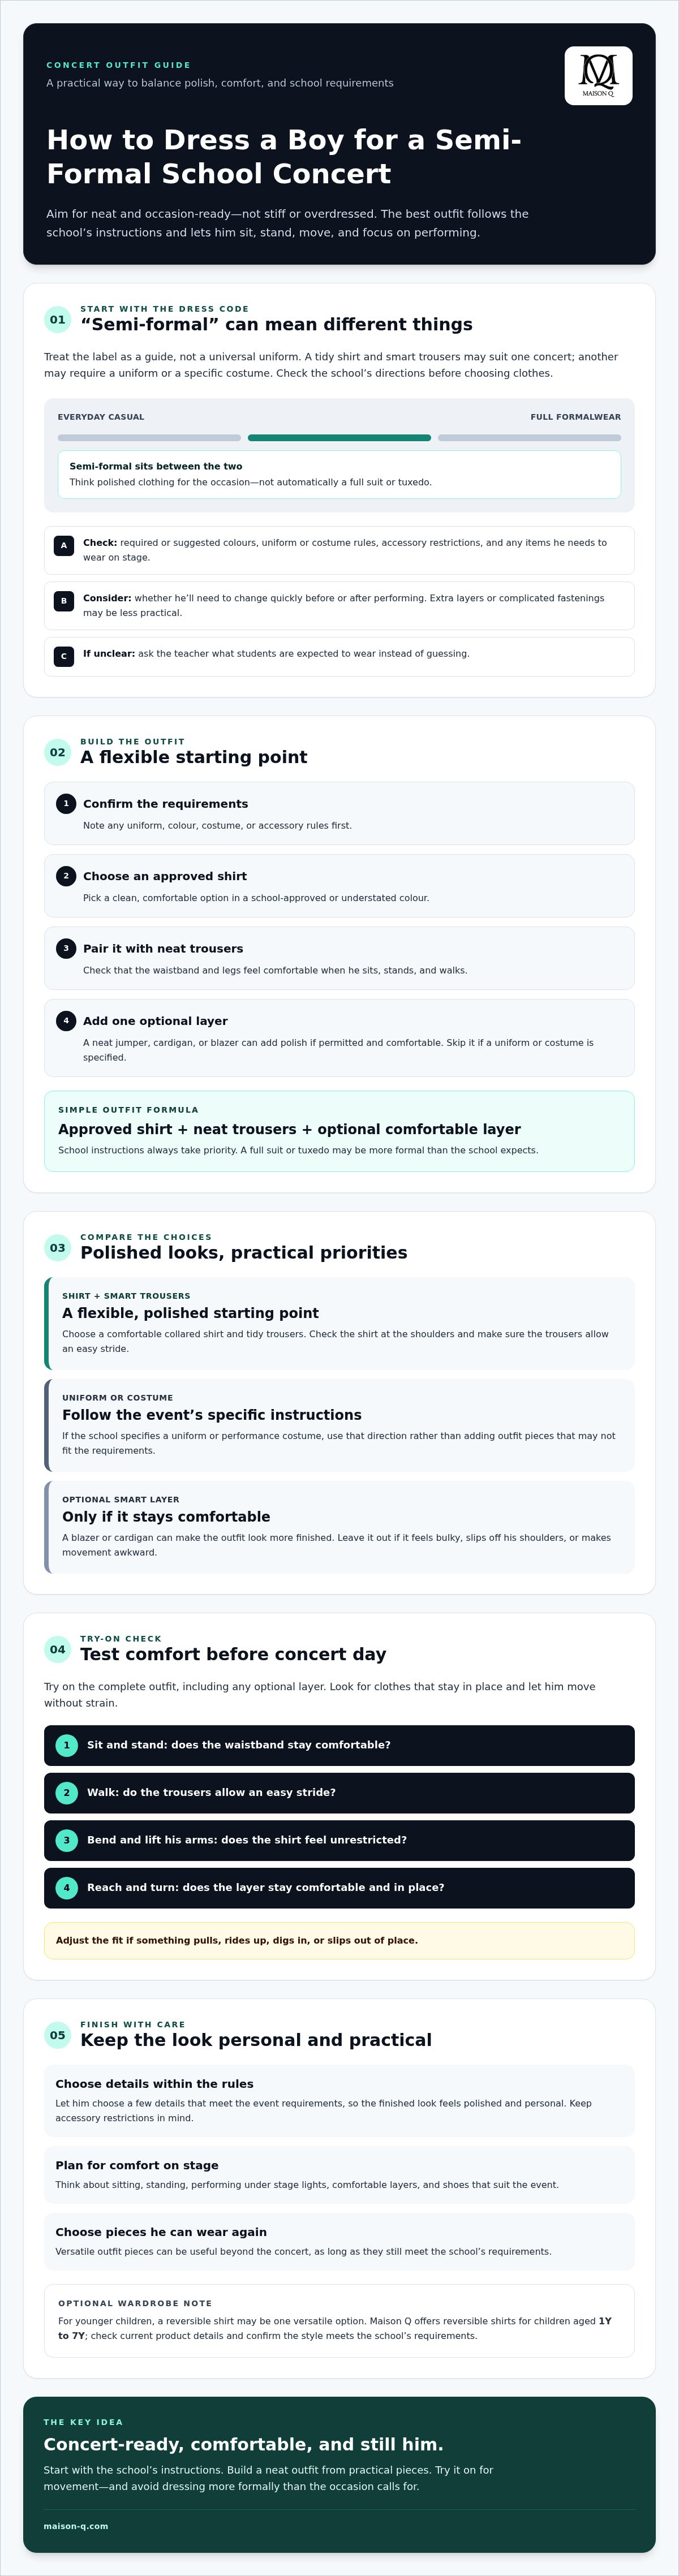The image size is (679, 2576).
Task: Click the Optional Wardrobe Note box
Action: [x=339, y=2320]
